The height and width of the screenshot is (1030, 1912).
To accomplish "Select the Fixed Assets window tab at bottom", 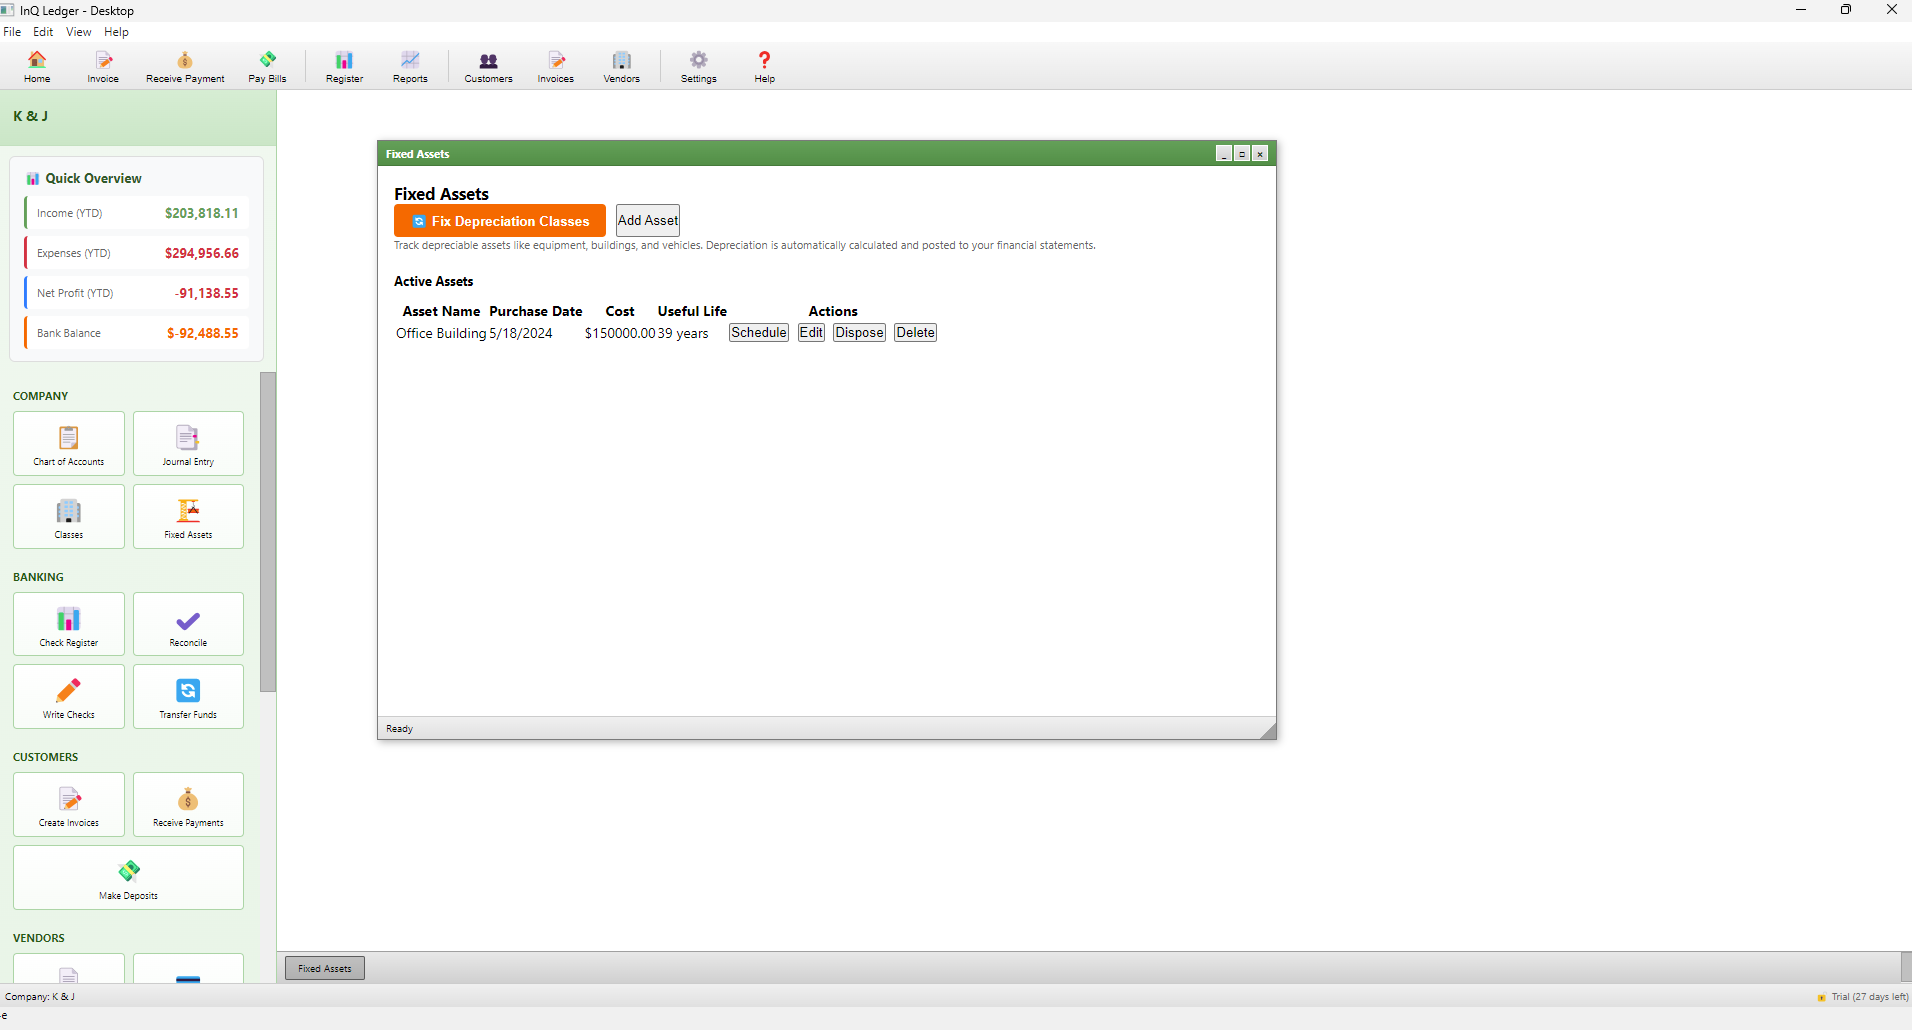I will pos(325,968).
